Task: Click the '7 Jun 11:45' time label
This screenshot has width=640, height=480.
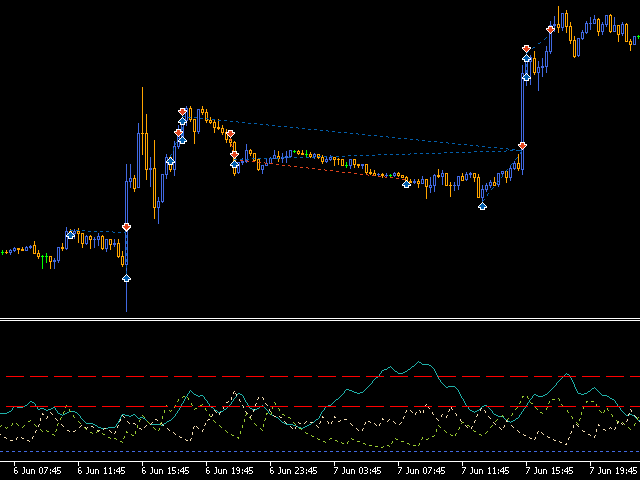Action: click(x=485, y=471)
